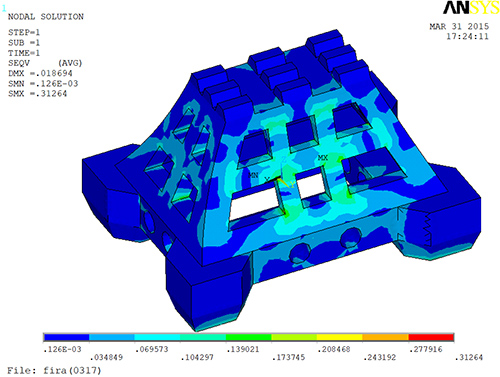Pick the yellow legend band above .208468

pyautogui.click(x=340, y=337)
